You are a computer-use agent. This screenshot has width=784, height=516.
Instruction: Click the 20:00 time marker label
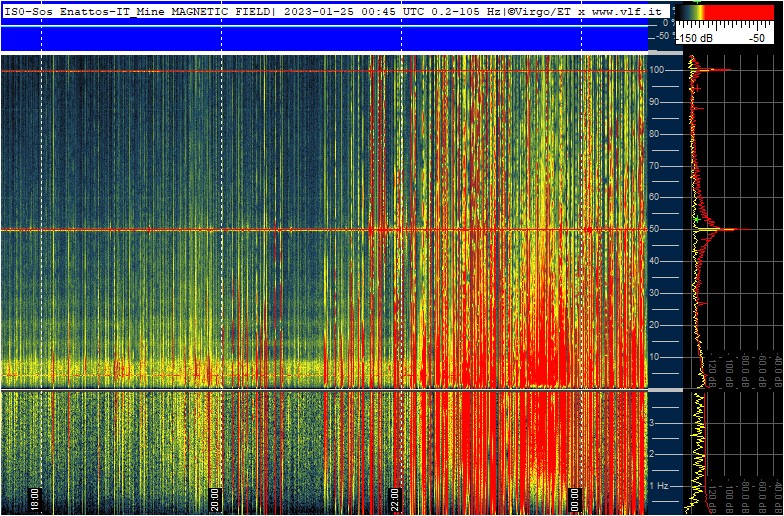click(214, 495)
